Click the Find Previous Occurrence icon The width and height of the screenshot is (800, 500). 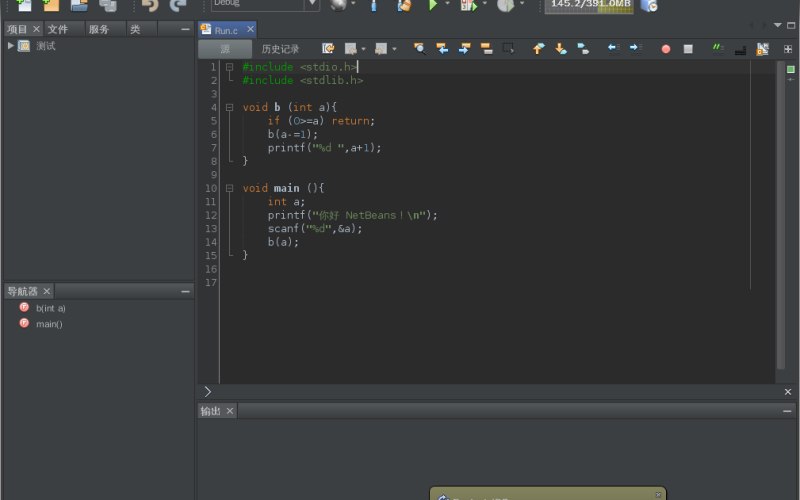[x=442, y=48]
